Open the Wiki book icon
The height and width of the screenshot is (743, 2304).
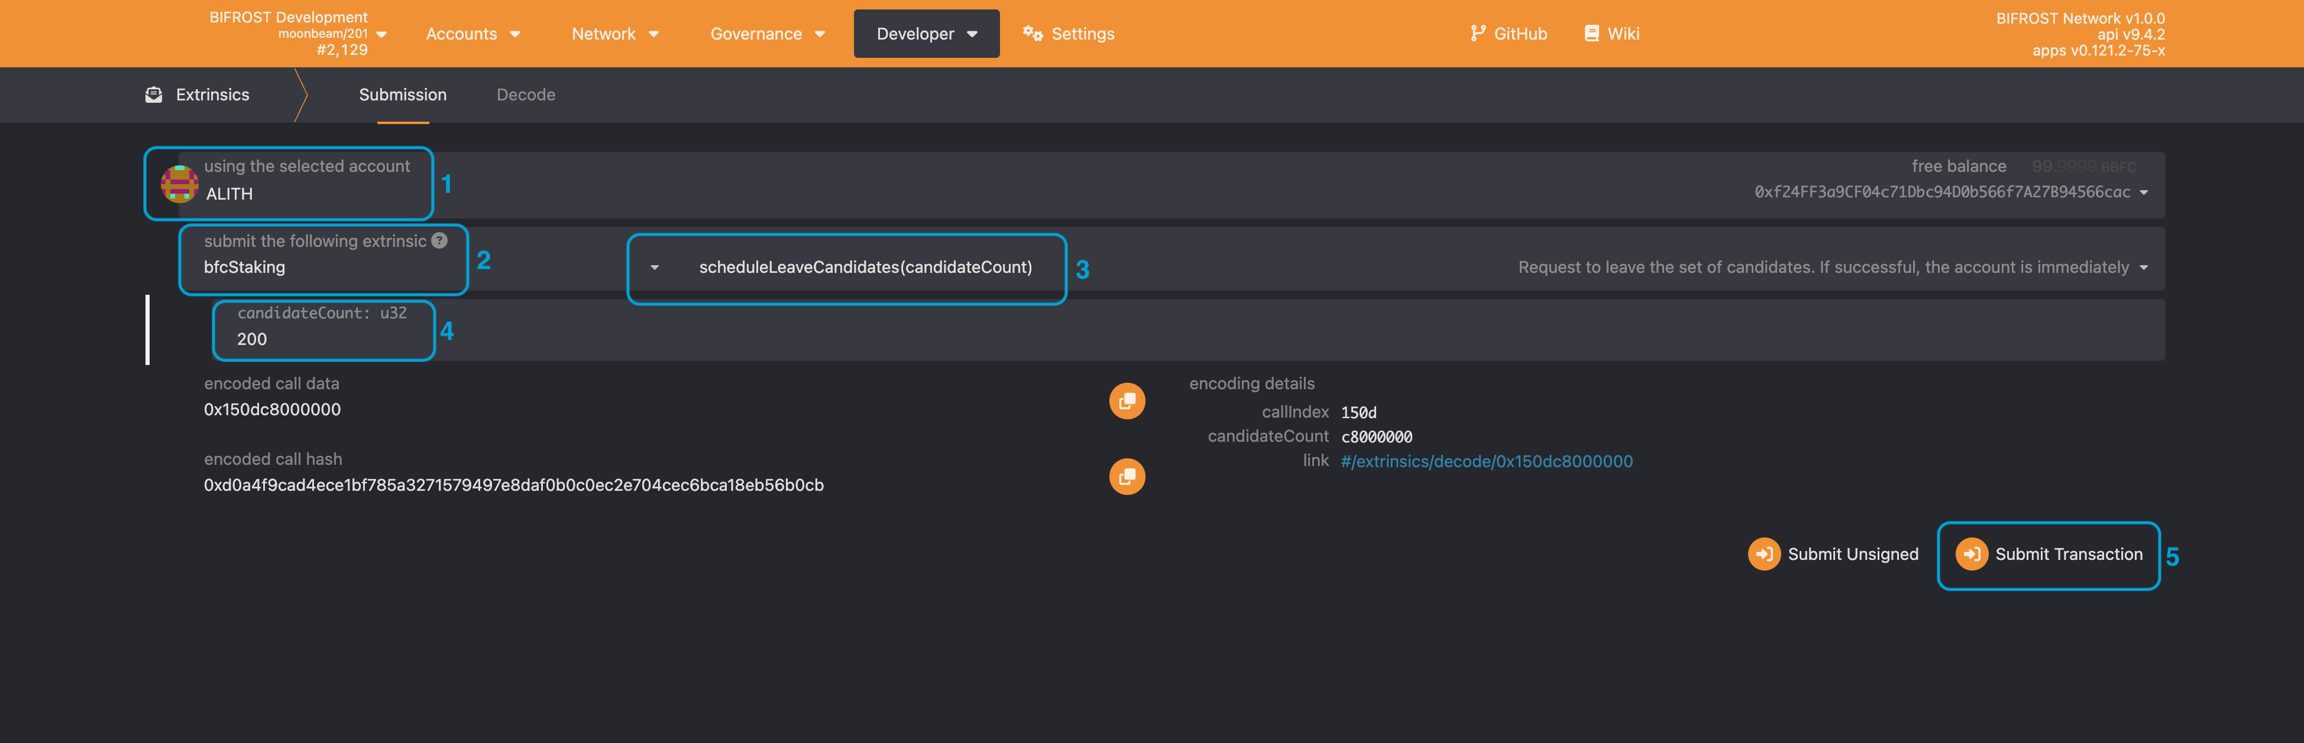[1591, 33]
